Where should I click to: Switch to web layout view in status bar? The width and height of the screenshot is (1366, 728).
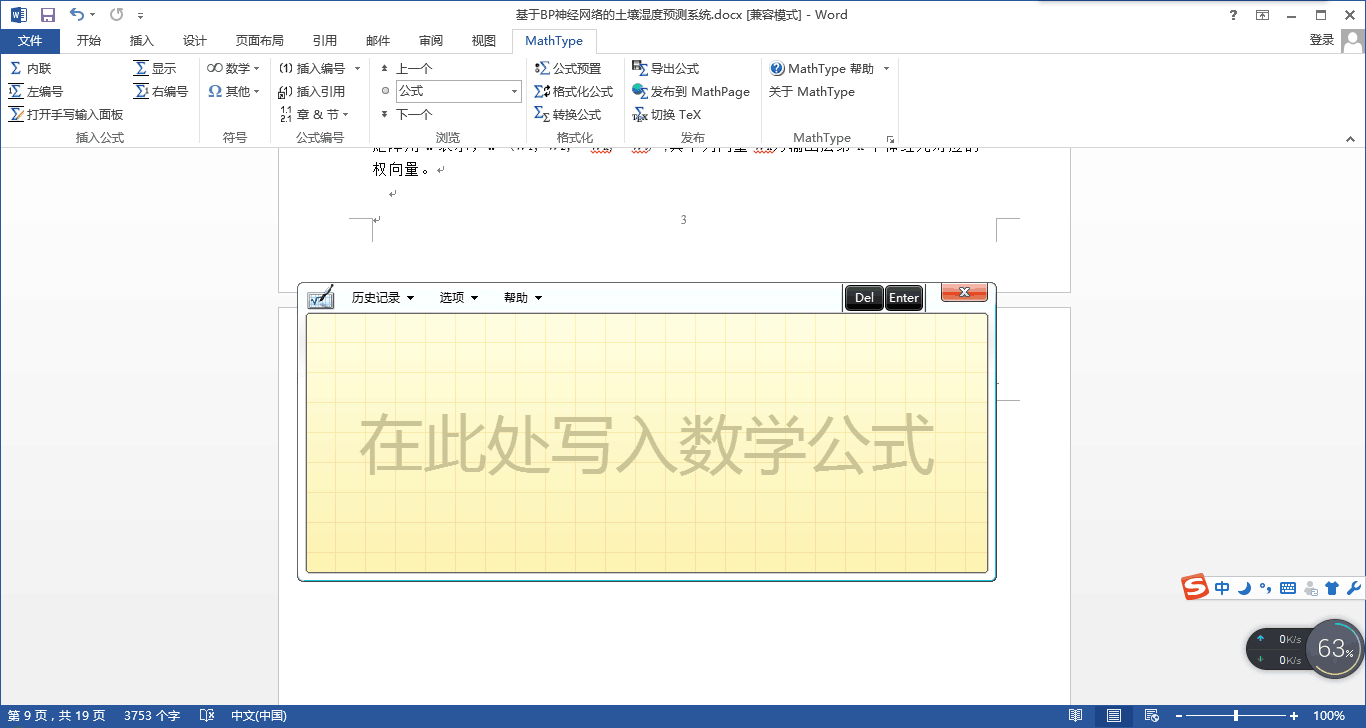1152,716
